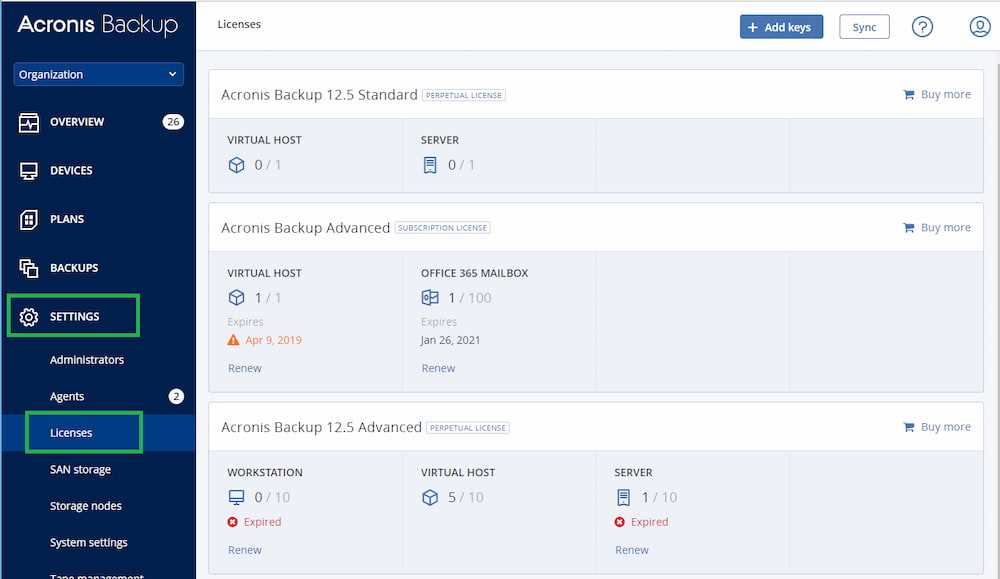Select SAN storage in settings submenu

(x=80, y=469)
